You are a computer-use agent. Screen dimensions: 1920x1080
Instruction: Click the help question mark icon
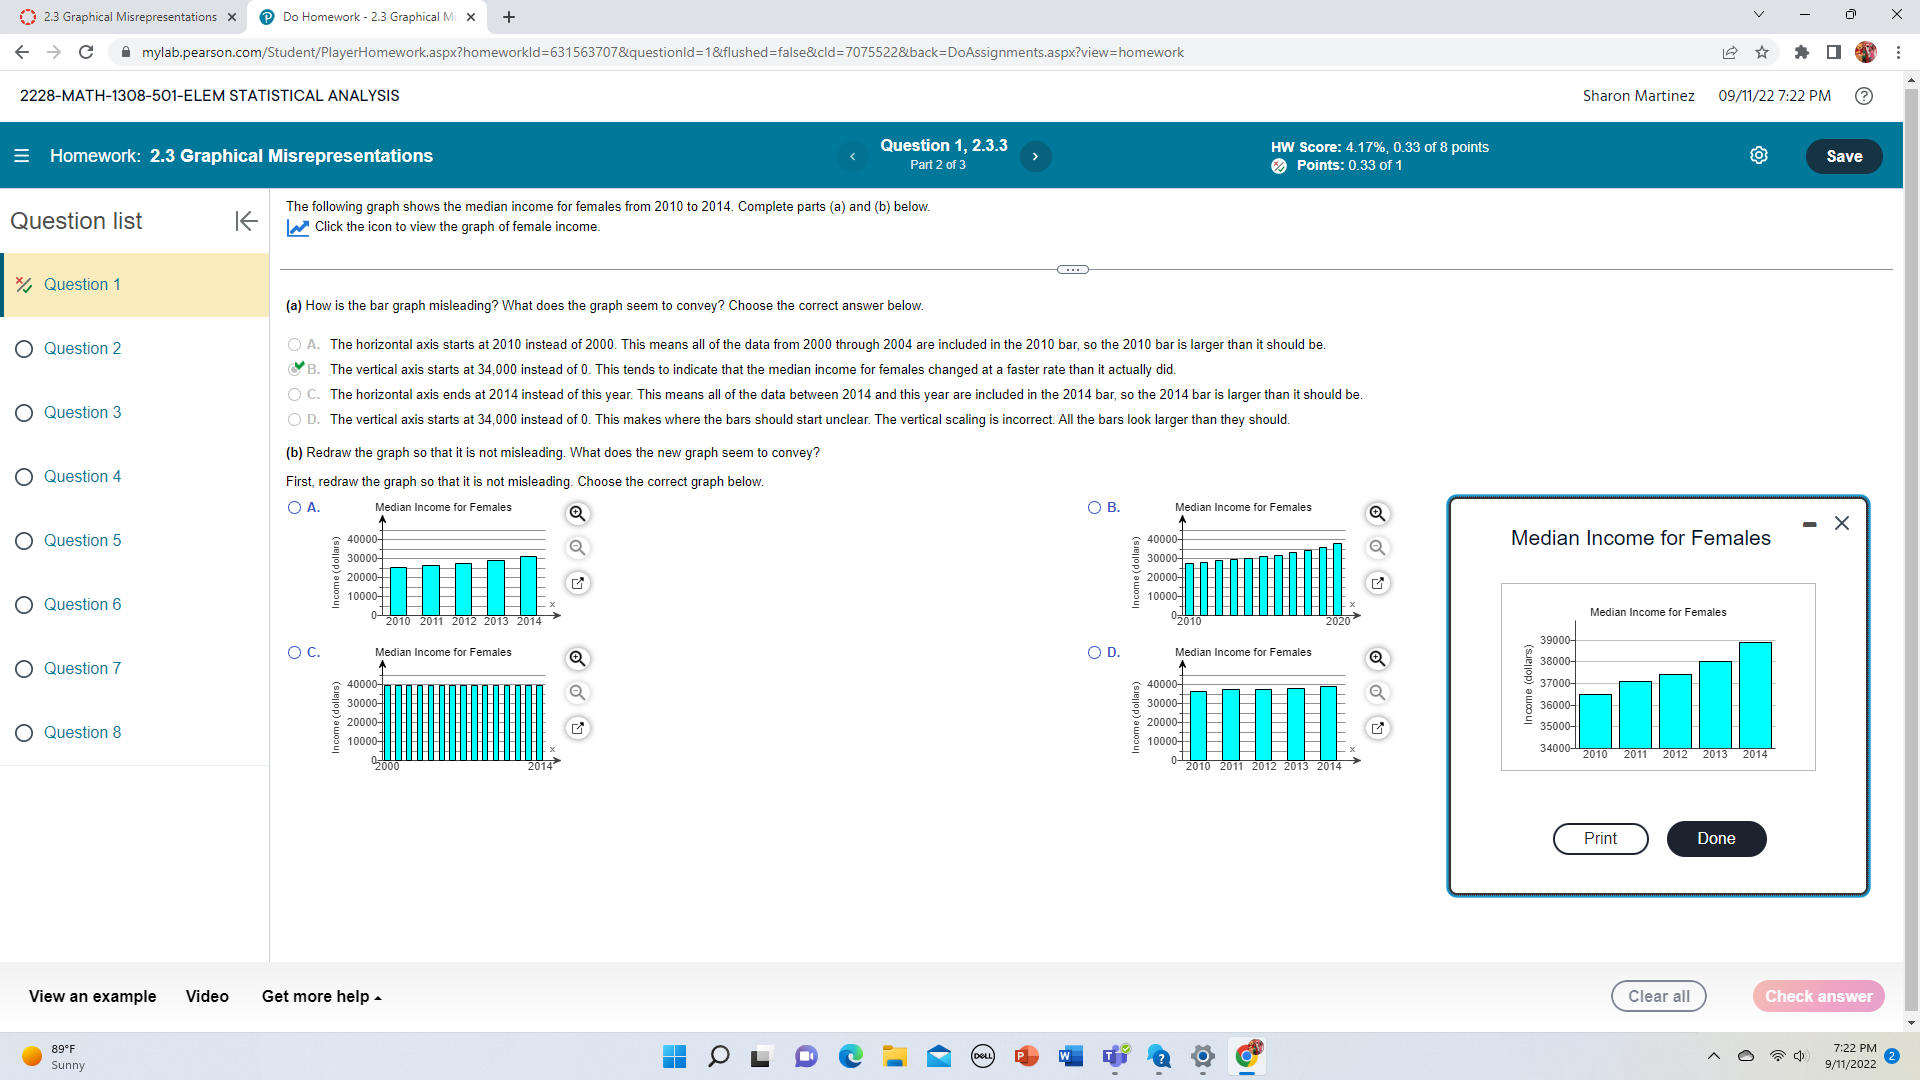(1864, 96)
